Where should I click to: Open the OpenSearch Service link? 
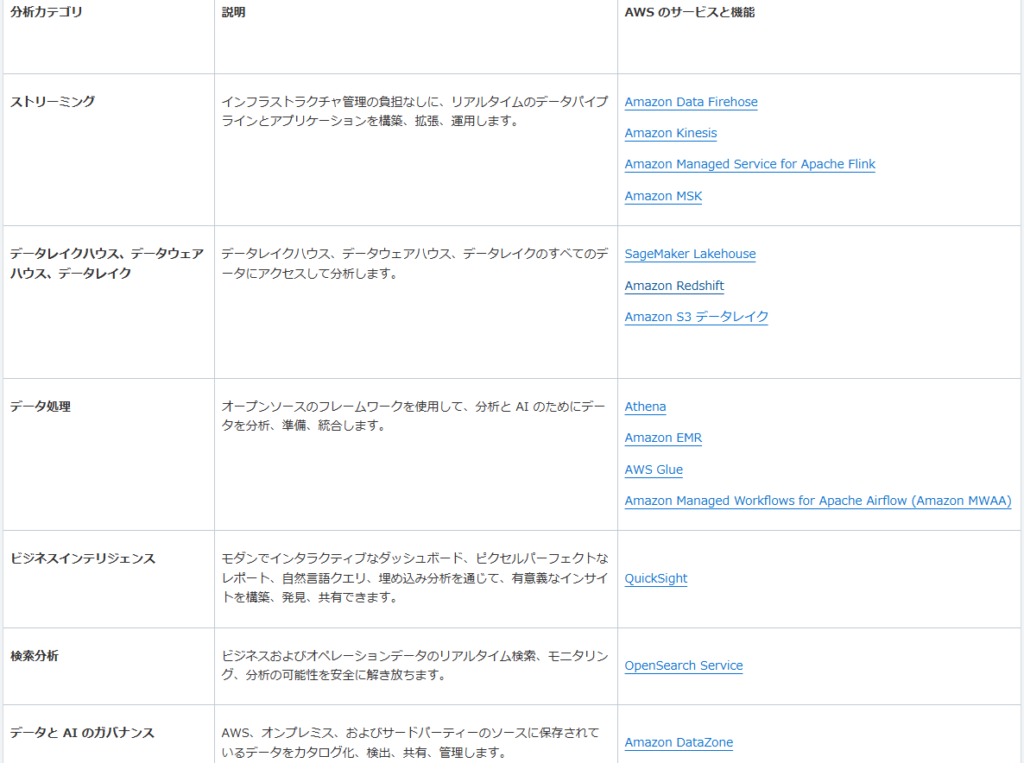pos(683,666)
